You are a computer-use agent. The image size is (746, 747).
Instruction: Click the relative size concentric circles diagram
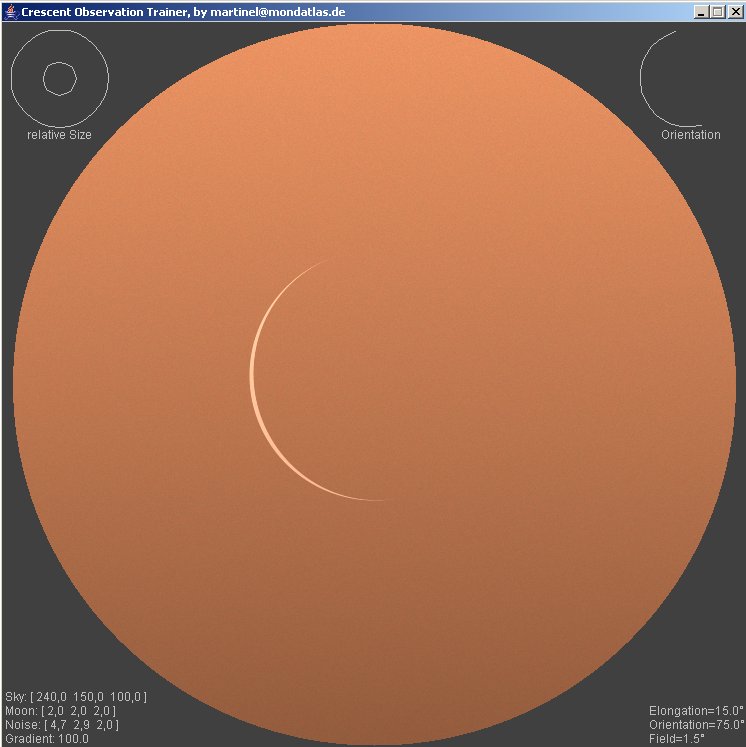pyautogui.click(x=60, y=79)
